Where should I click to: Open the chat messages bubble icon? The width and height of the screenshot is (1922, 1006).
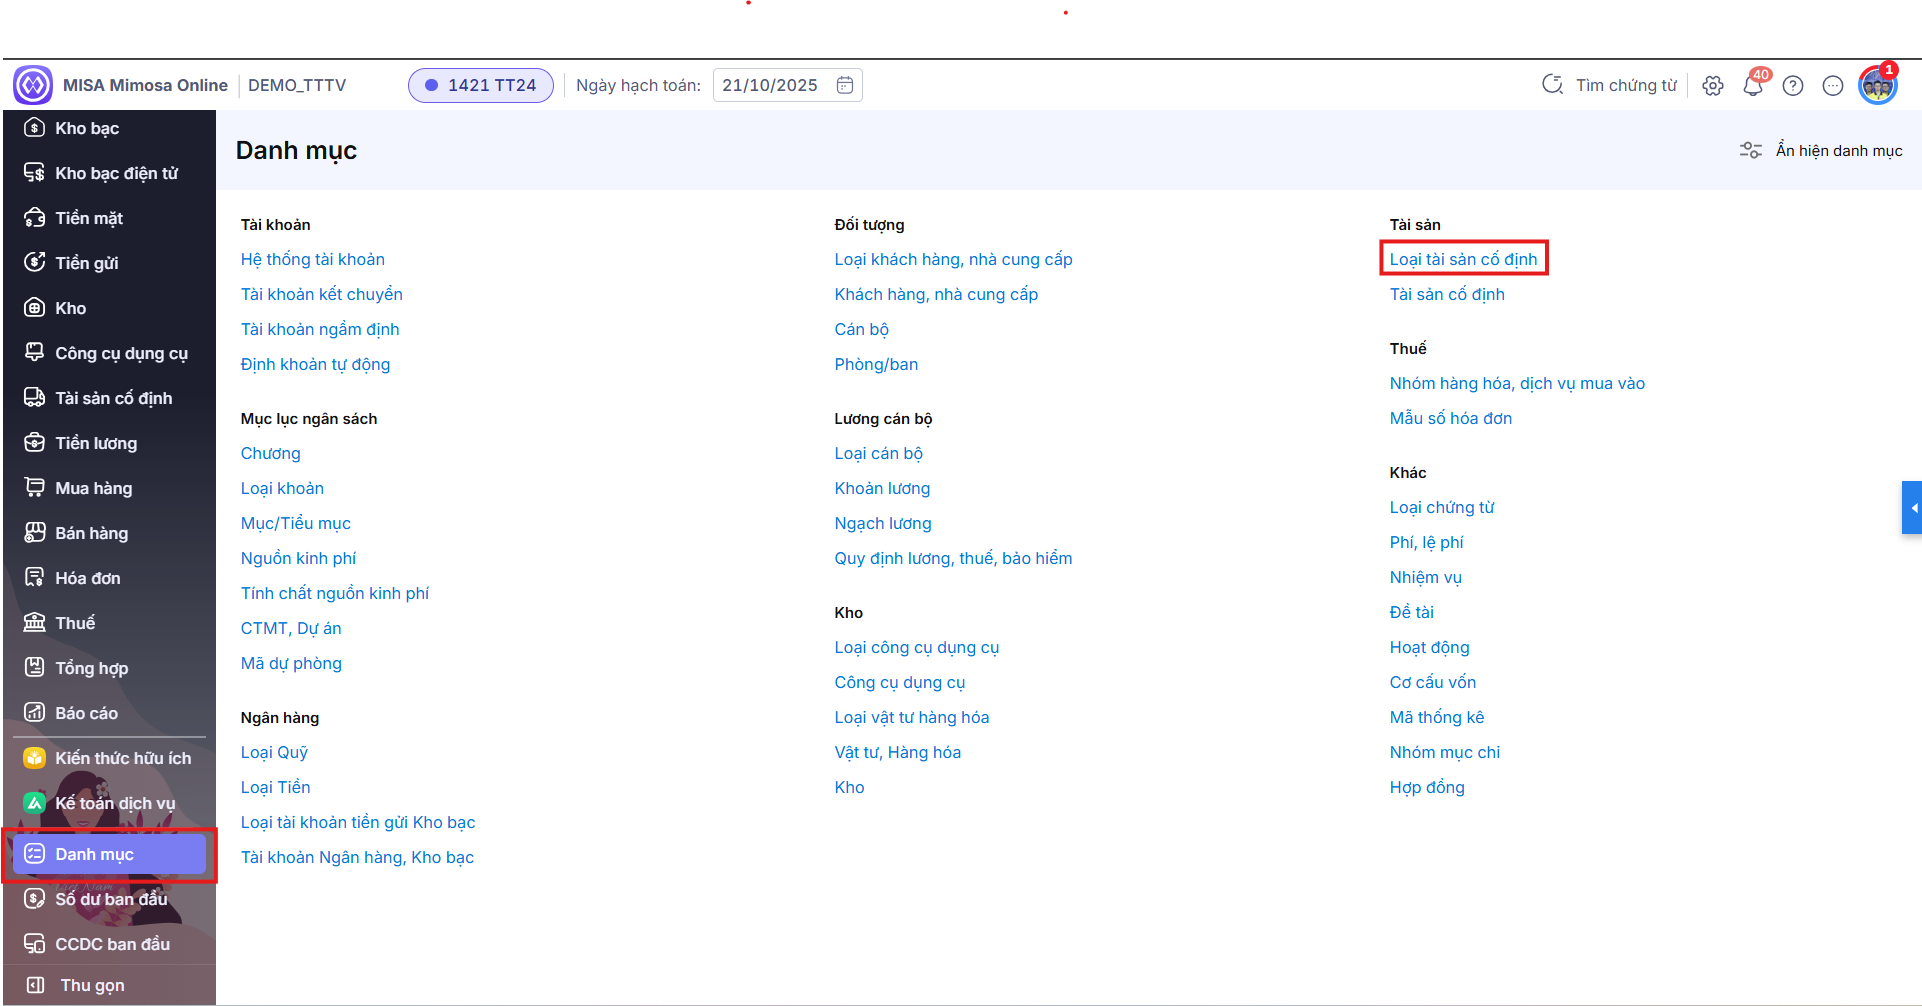[1832, 86]
